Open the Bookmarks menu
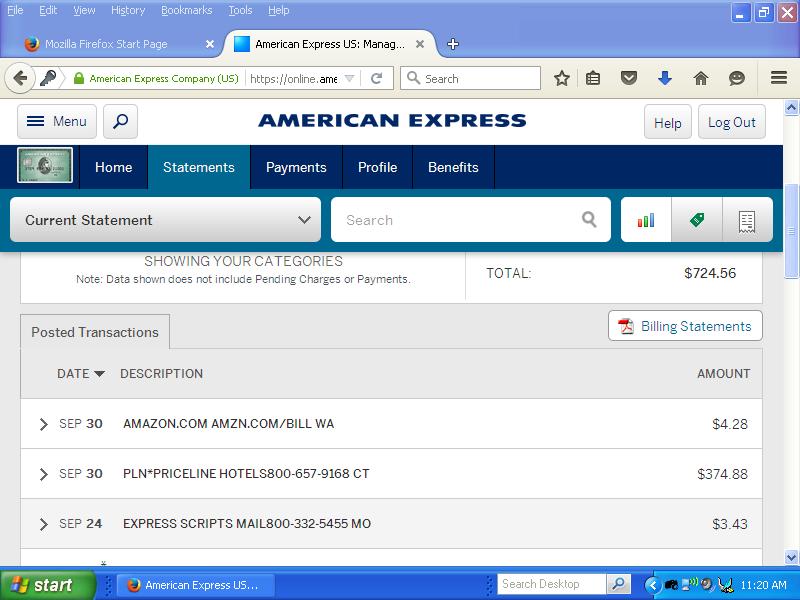This screenshot has width=800, height=600. (x=186, y=10)
